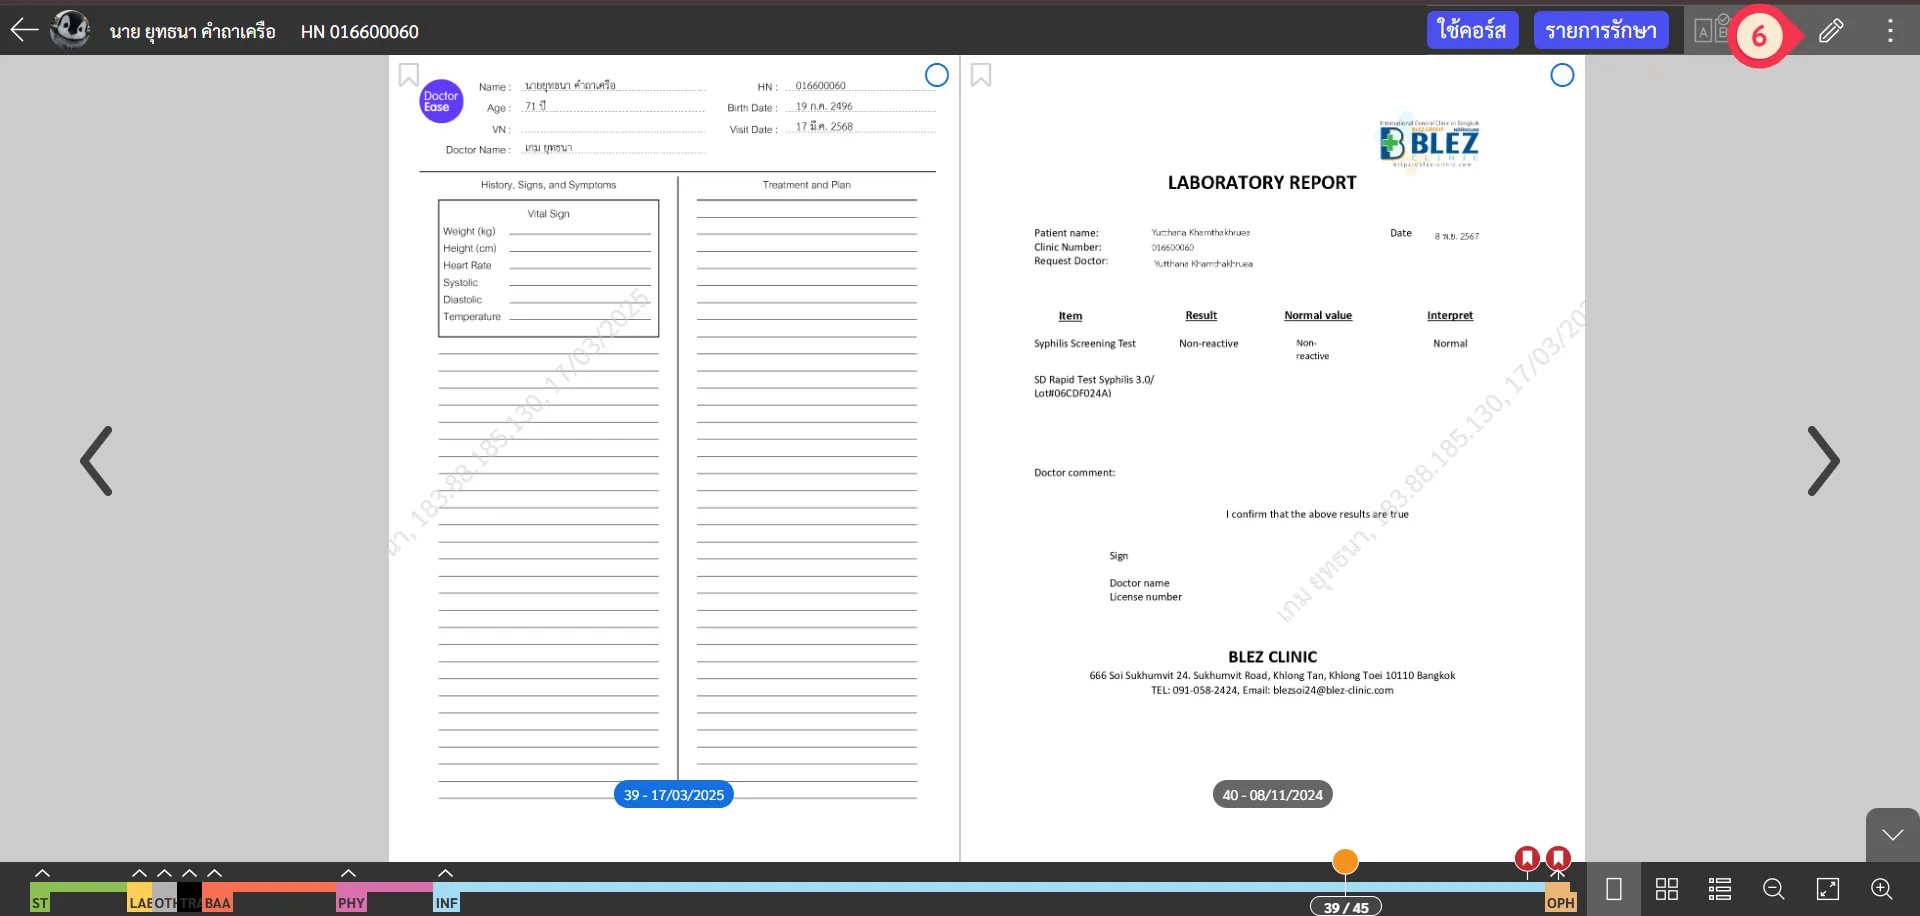
Task: Click the pencil edit icon
Action: 1830,31
